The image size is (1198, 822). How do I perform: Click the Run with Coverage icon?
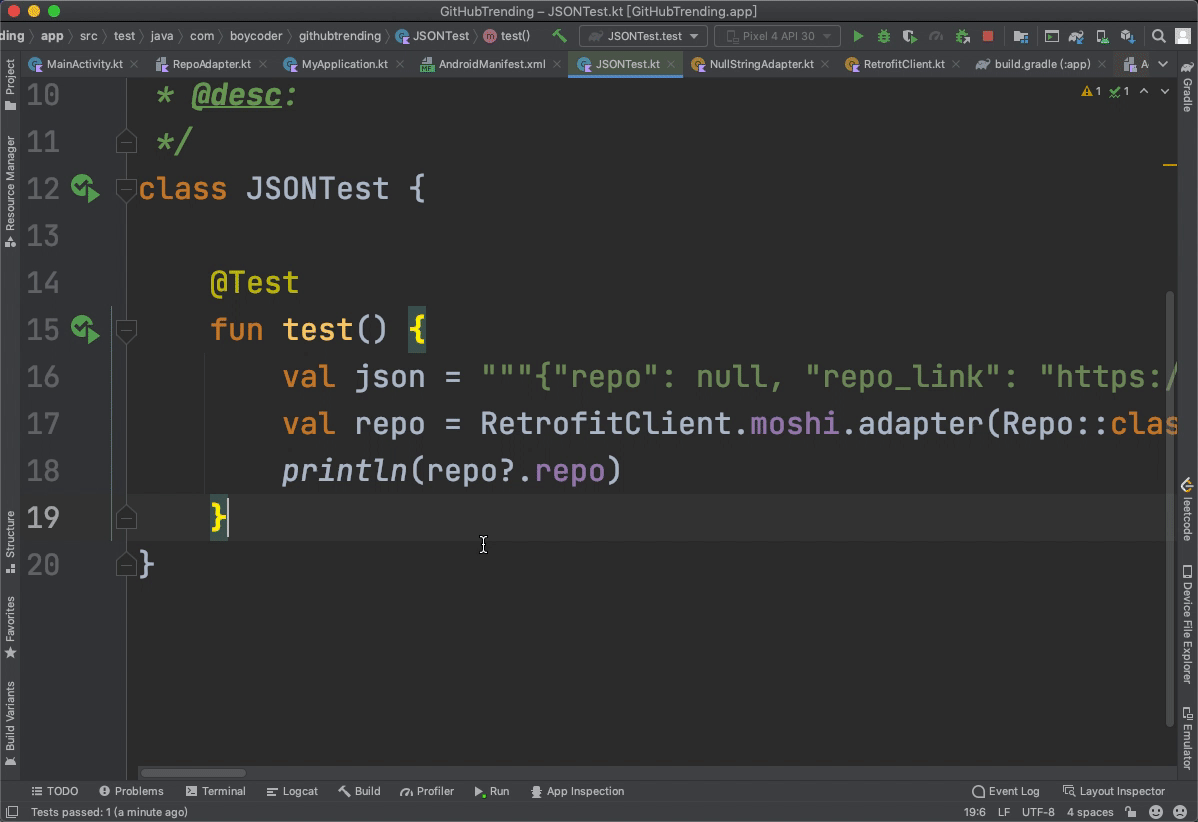pyautogui.click(x=909, y=36)
